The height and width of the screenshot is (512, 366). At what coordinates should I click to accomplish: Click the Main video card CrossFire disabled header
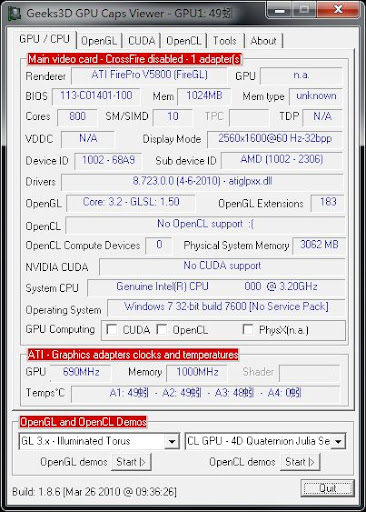[x=134, y=59]
